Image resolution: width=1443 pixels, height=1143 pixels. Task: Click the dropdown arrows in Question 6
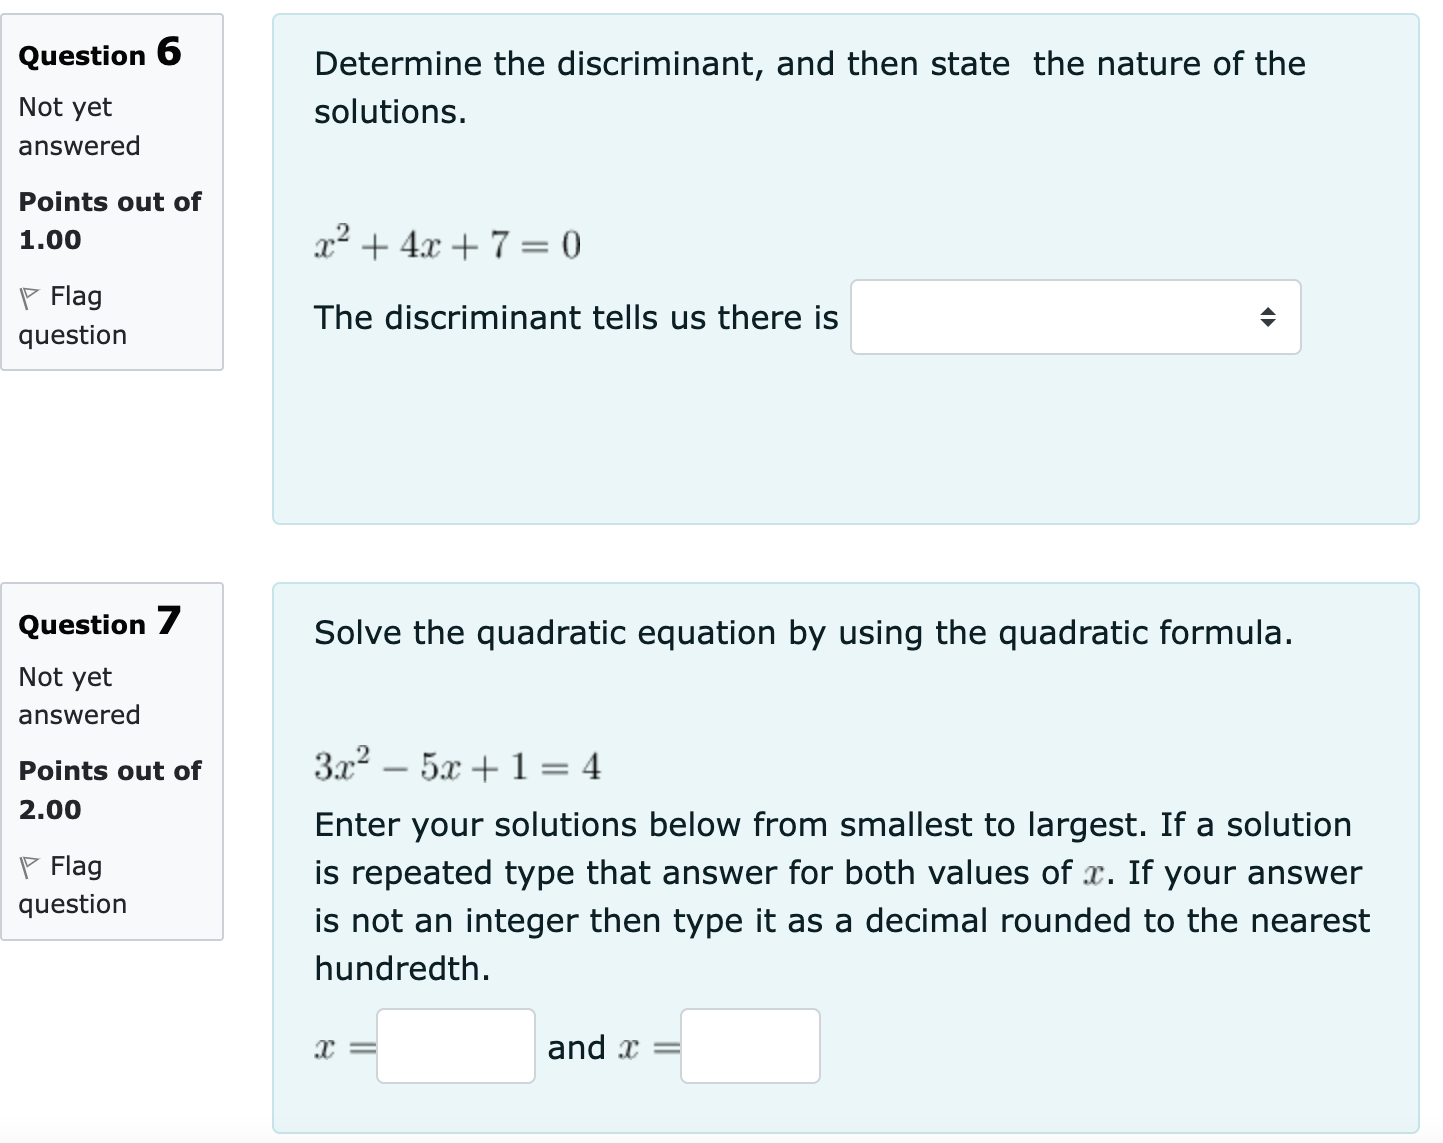1269,317
